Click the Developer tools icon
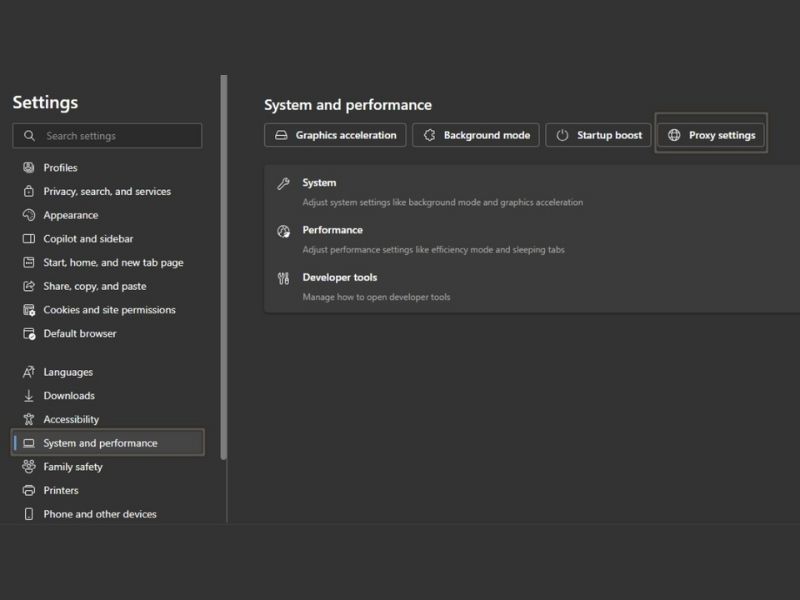 coord(283,278)
